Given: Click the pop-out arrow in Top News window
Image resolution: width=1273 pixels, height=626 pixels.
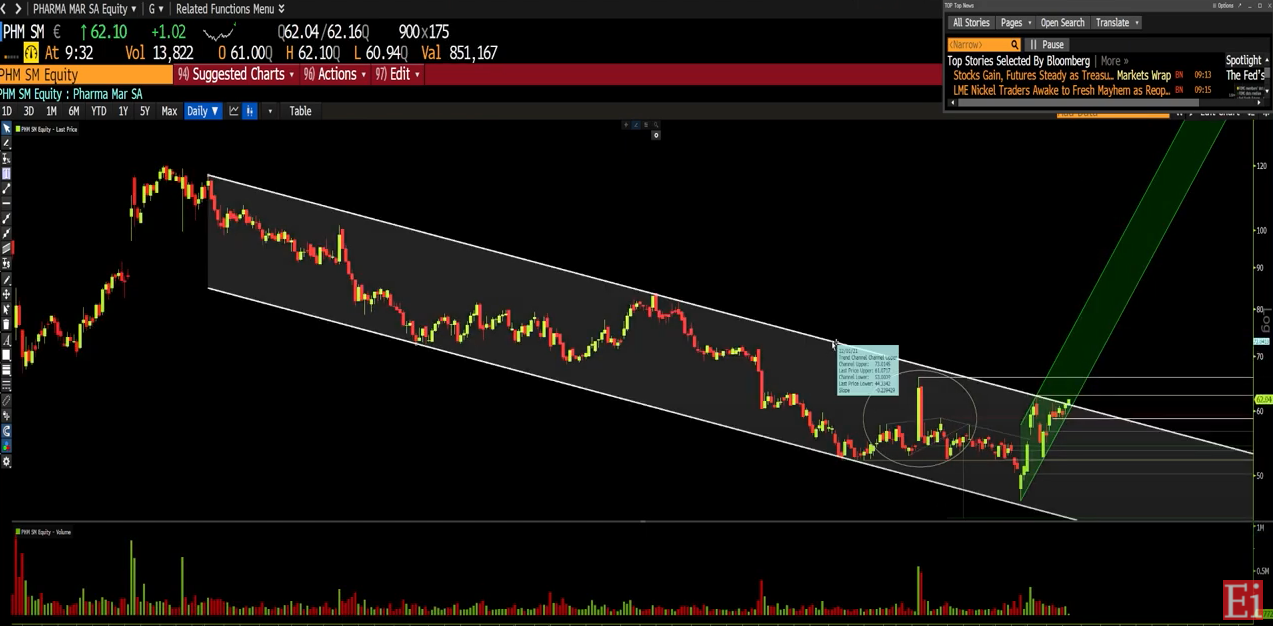Looking at the screenshot, I should (1239, 6).
